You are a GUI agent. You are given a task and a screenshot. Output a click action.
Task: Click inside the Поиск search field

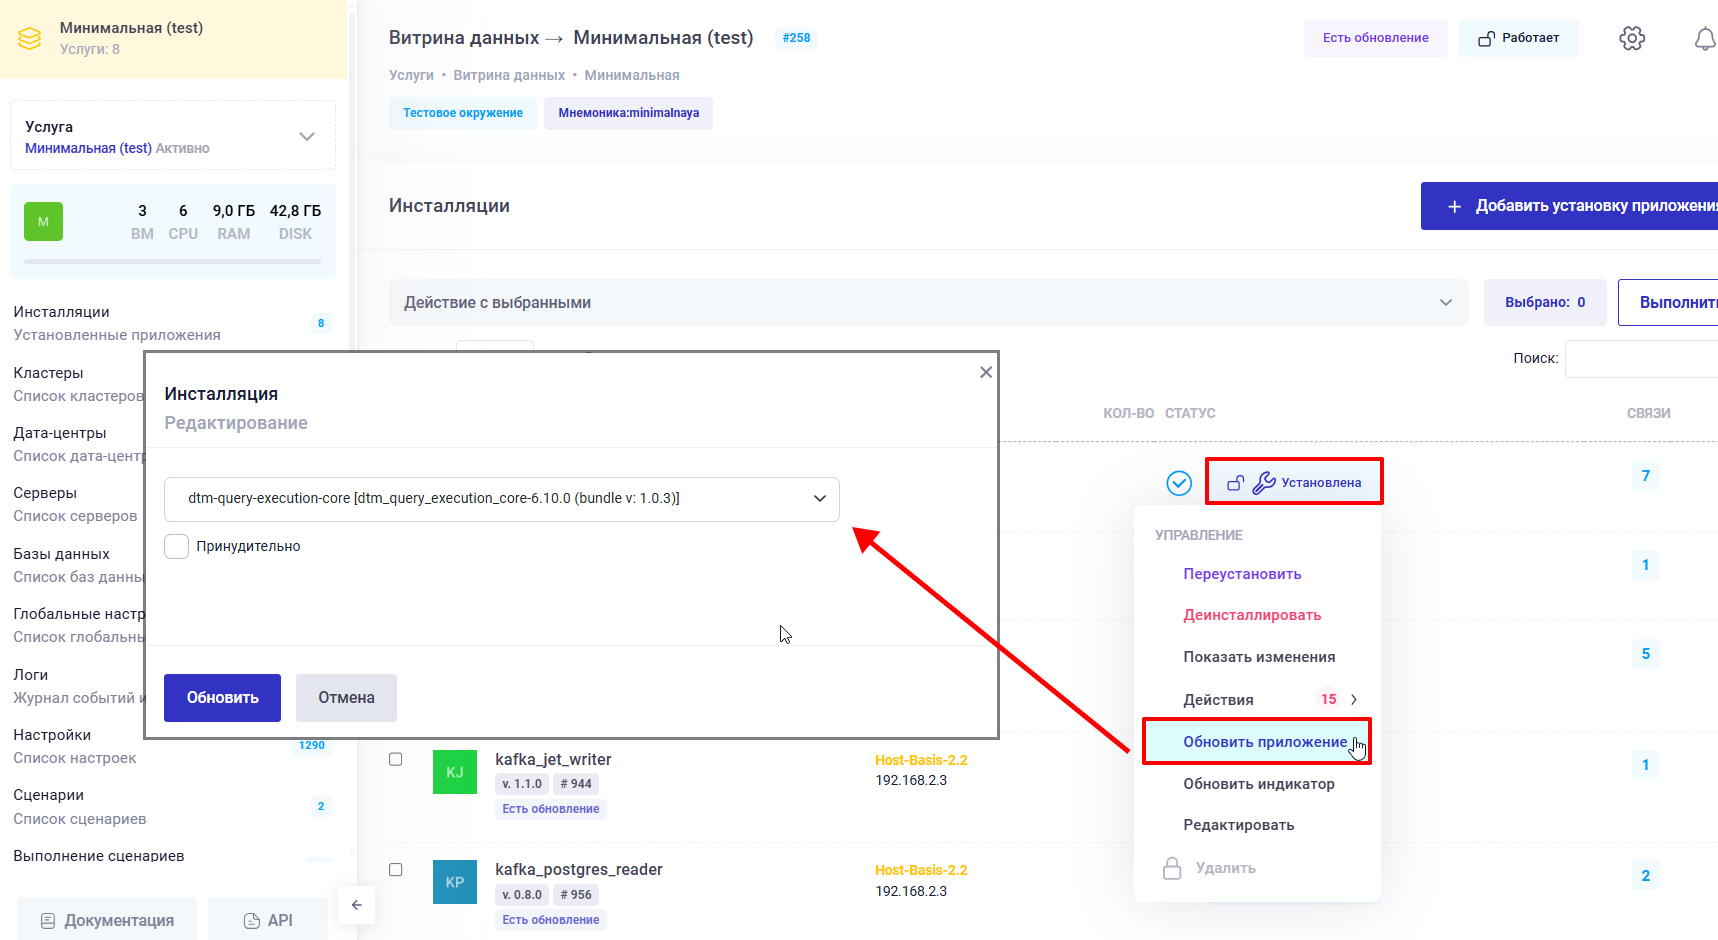(x=1640, y=358)
